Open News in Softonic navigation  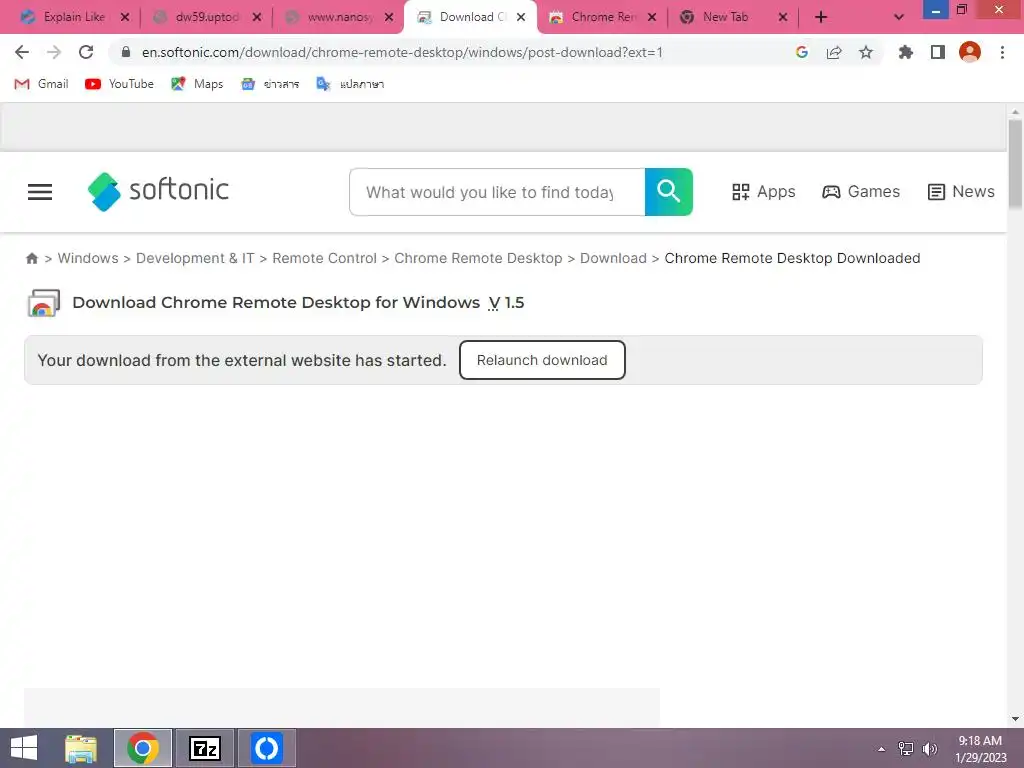[961, 191]
